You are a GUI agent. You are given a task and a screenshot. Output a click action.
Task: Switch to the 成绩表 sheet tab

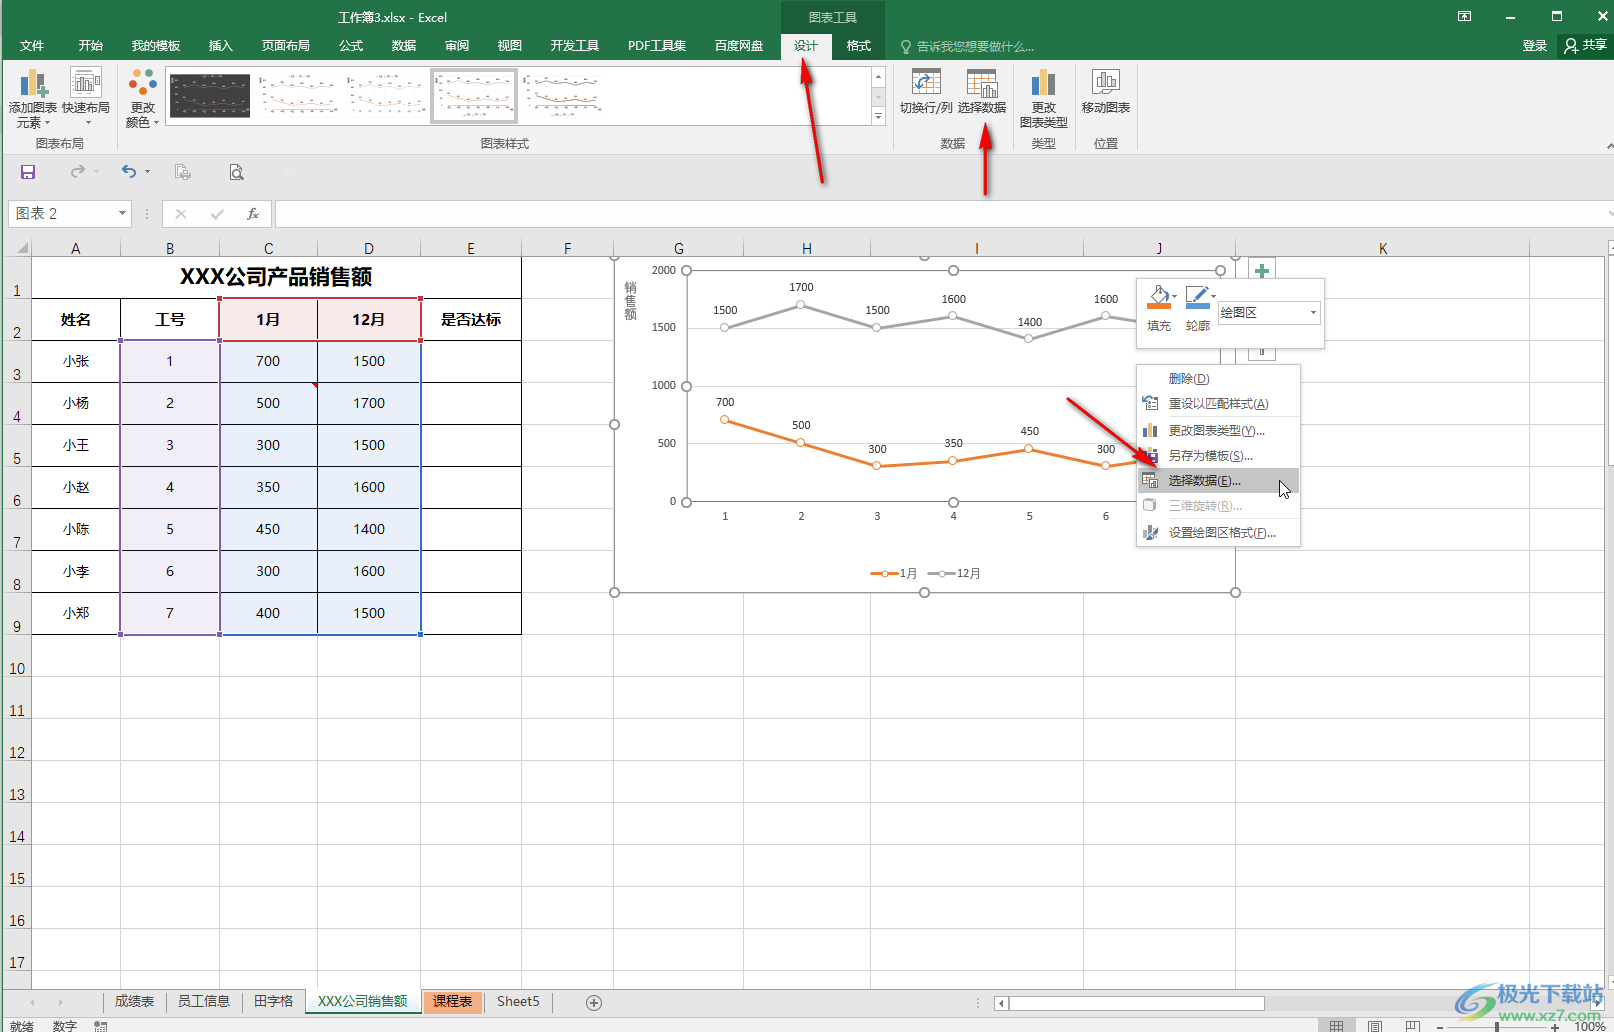(x=134, y=1002)
